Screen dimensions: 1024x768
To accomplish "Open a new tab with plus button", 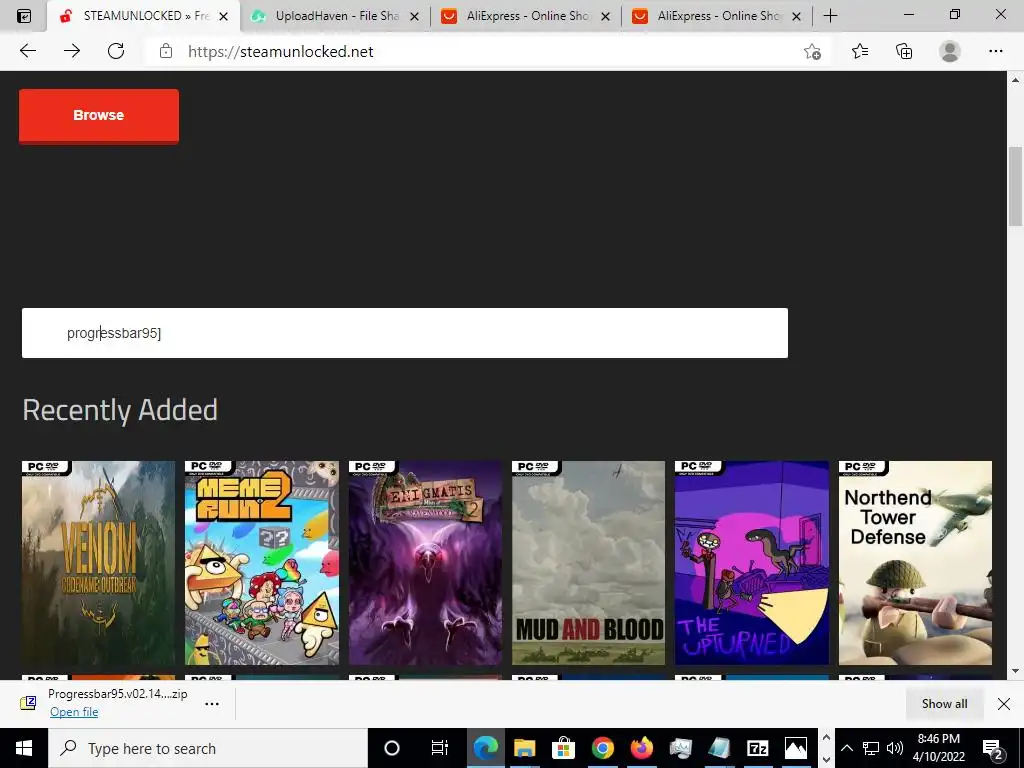I will pyautogui.click(x=830, y=16).
